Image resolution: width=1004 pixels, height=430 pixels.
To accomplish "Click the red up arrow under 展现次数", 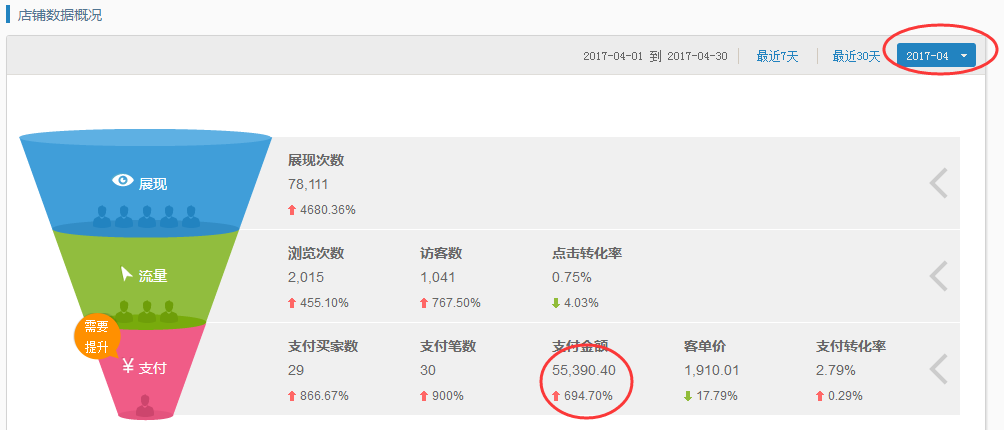I will (292, 210).
